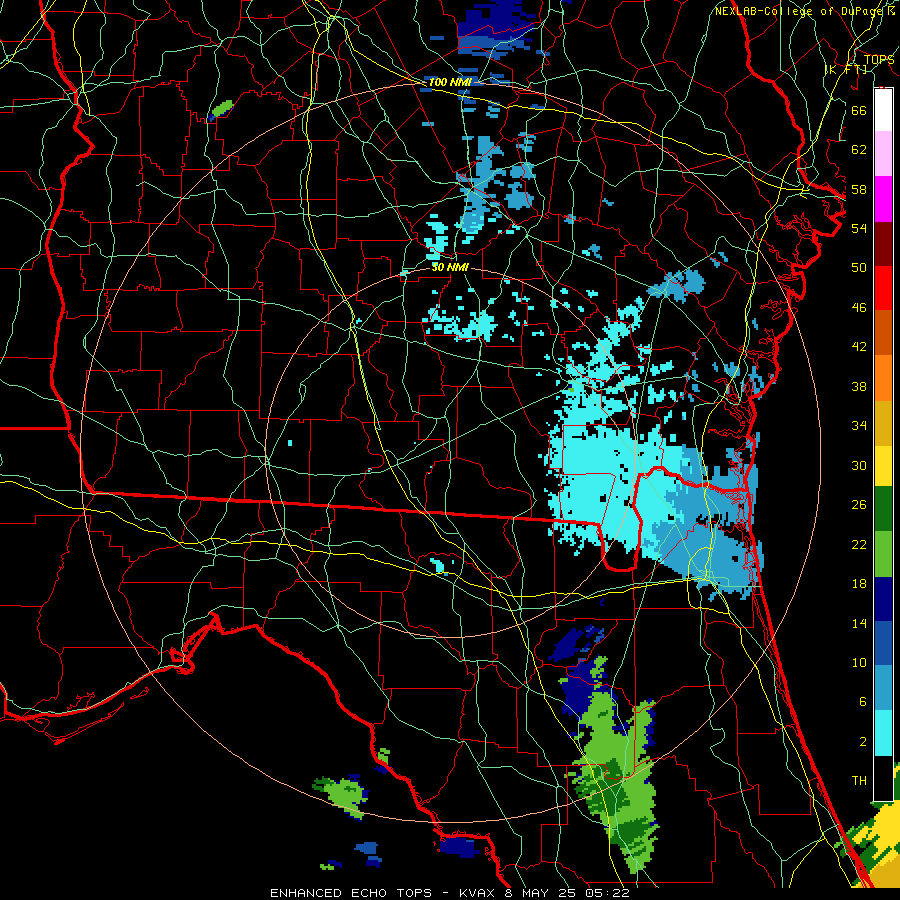Click the '38' legend value
The height and width of the screenshot is (900, 900).
click(x=859, y=387)
